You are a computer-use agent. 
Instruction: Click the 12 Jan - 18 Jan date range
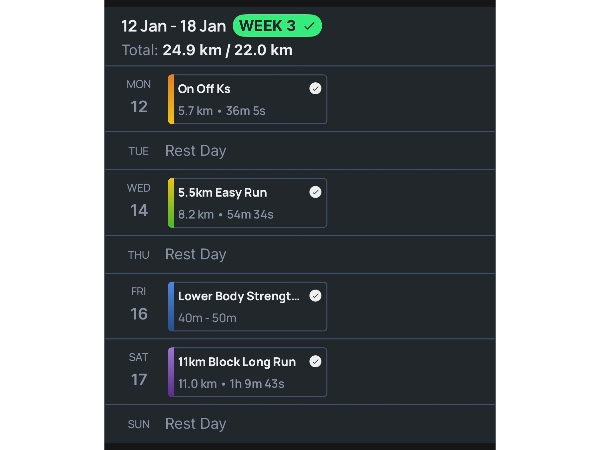pos(173,25)
